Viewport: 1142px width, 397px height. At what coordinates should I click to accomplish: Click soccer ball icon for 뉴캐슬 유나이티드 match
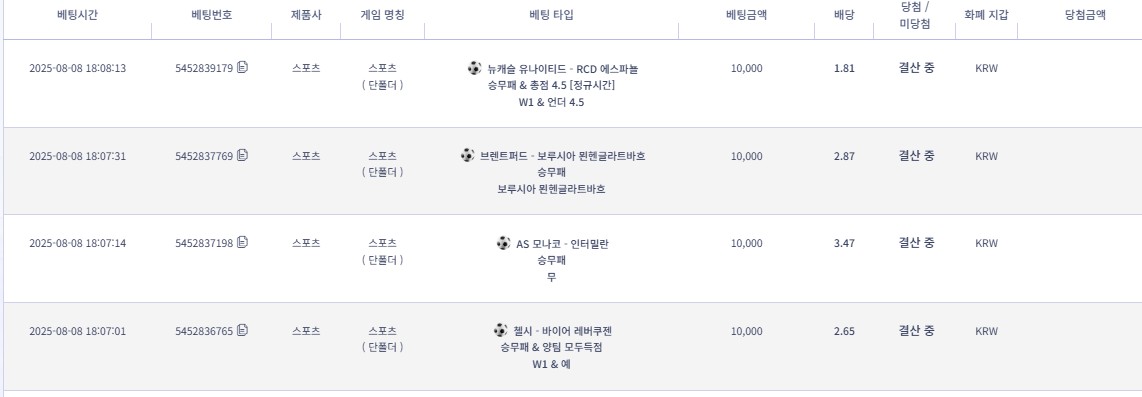pyautogui.click(x=474, y=68)
